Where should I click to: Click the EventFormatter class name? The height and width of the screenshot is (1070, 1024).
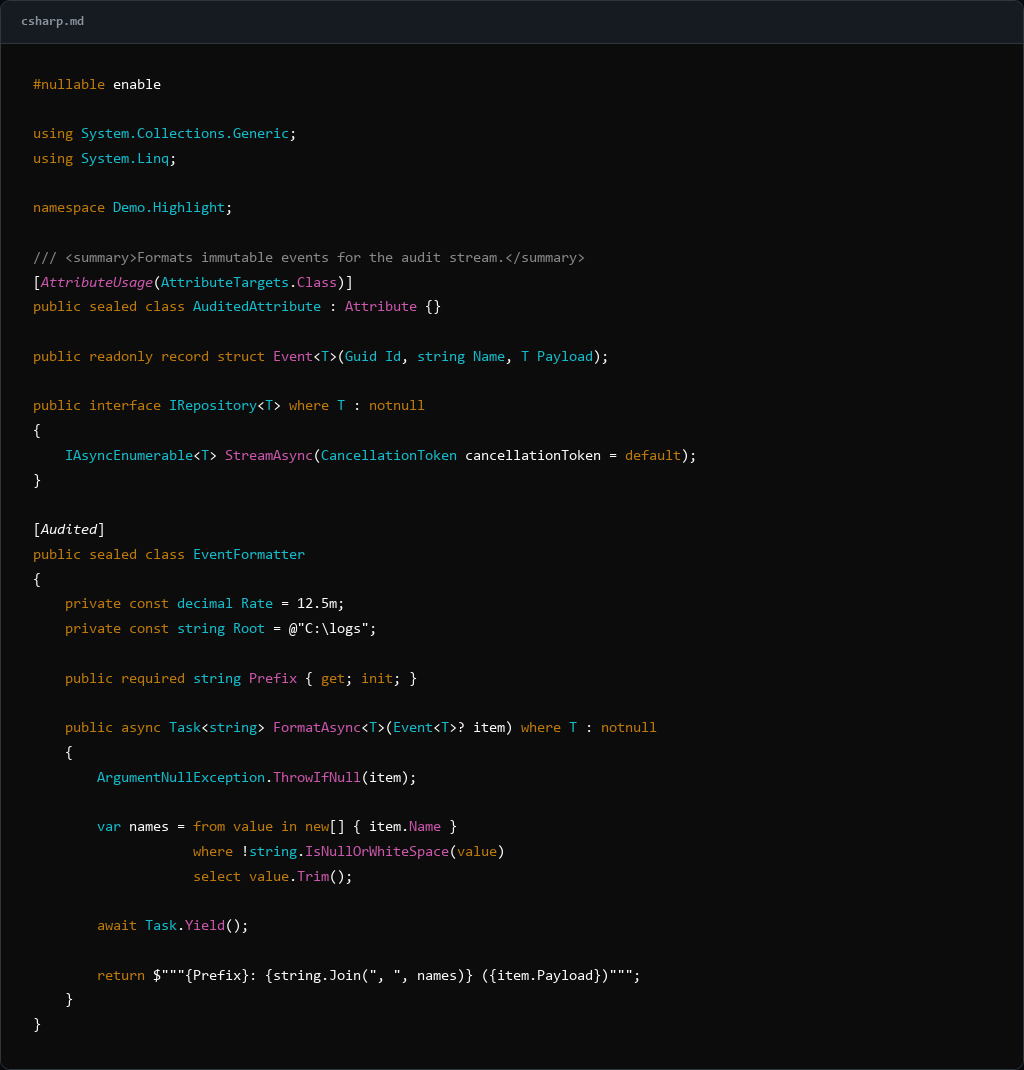[249, 555]
